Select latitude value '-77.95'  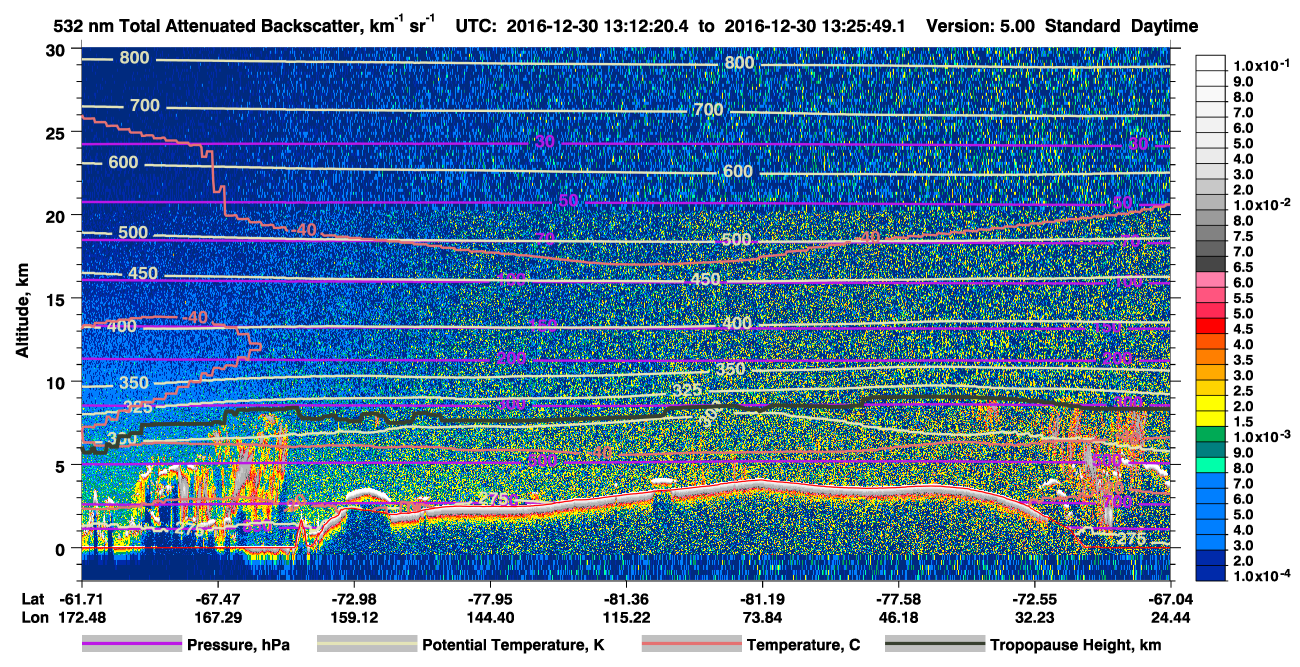point(490,600)
